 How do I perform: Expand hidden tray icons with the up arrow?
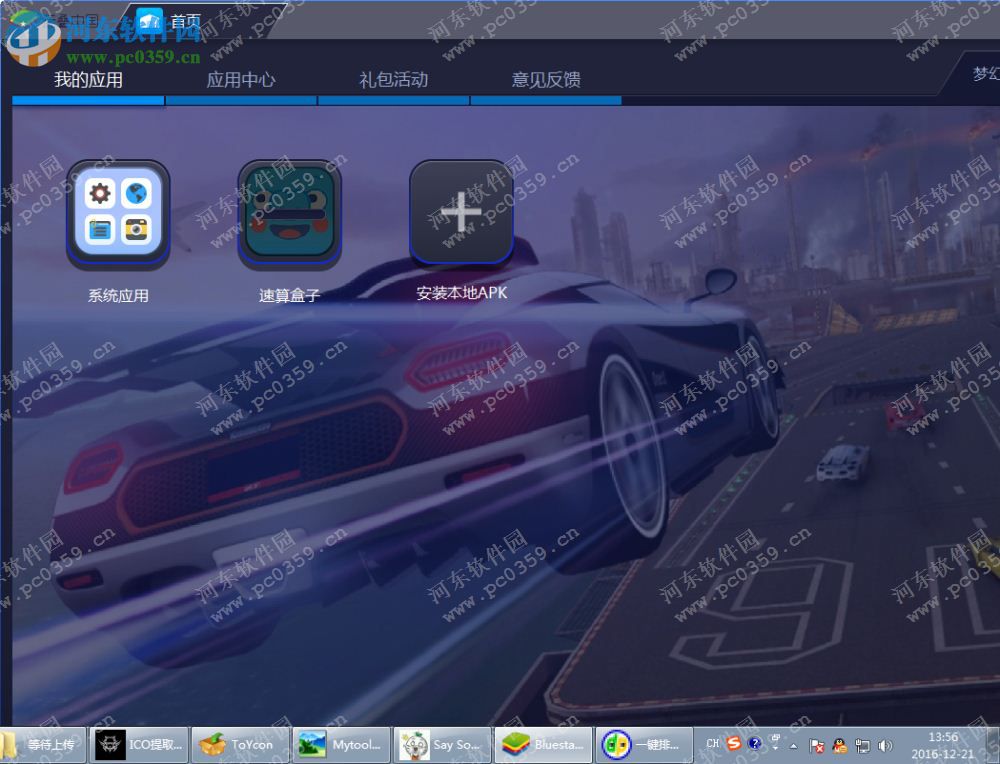[793, 745]
